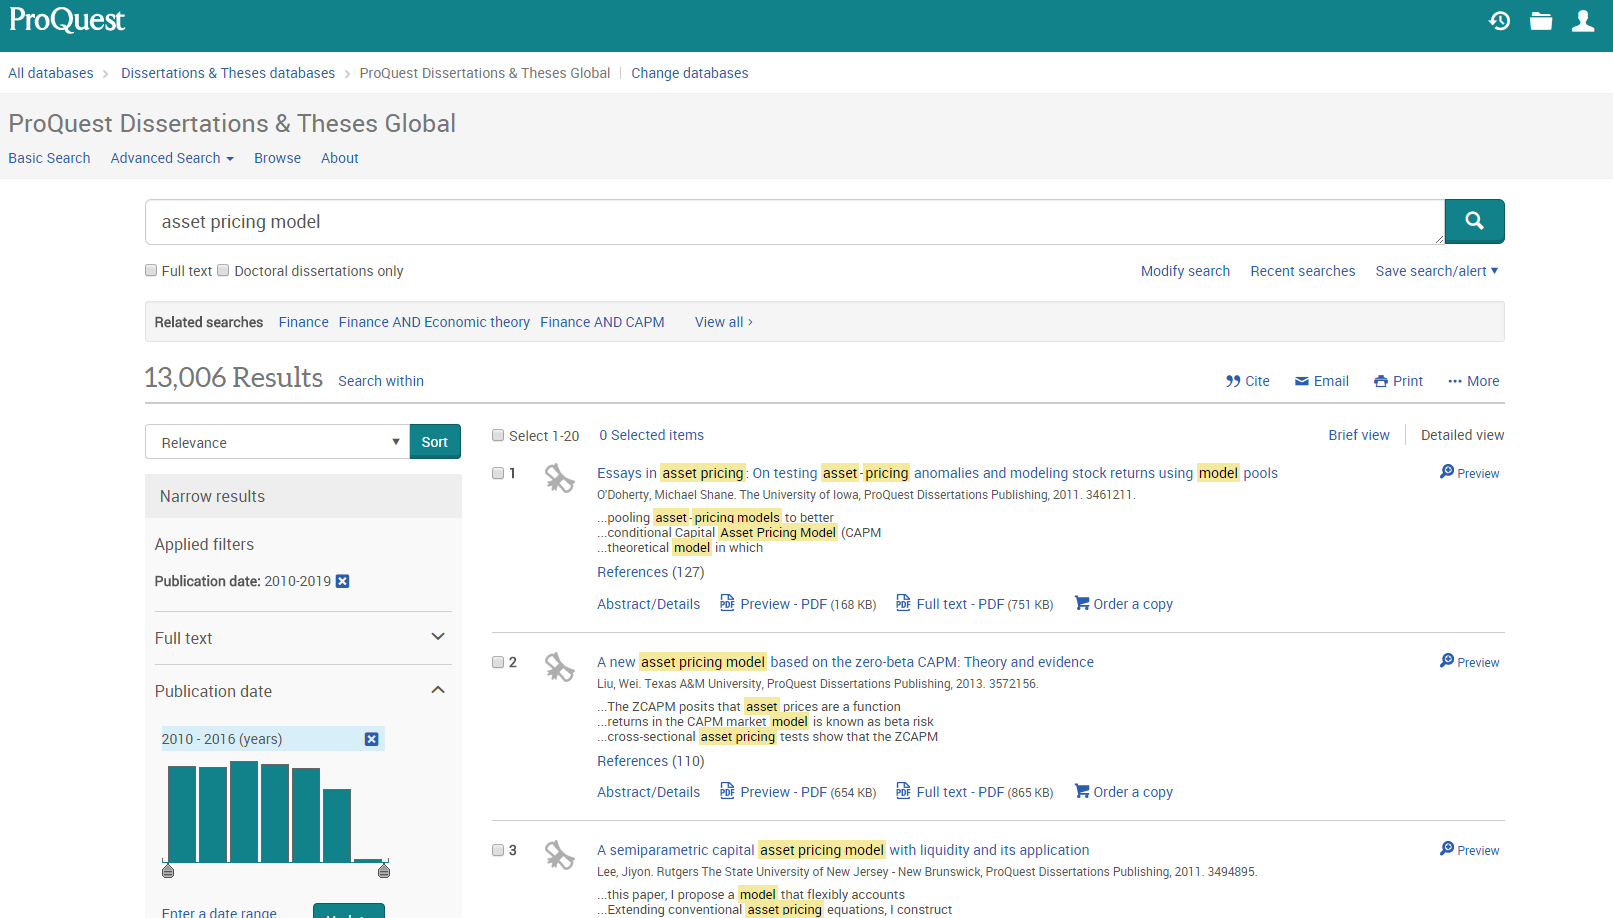Open related search Finance

(304, 322)
